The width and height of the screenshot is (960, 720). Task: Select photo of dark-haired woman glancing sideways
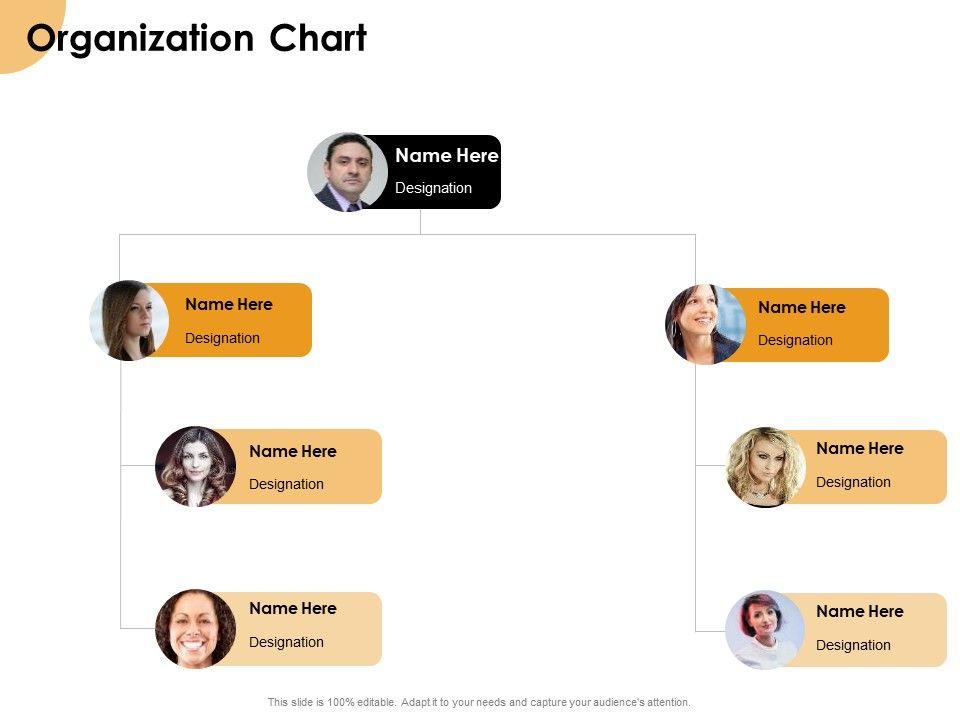[705, 324]
